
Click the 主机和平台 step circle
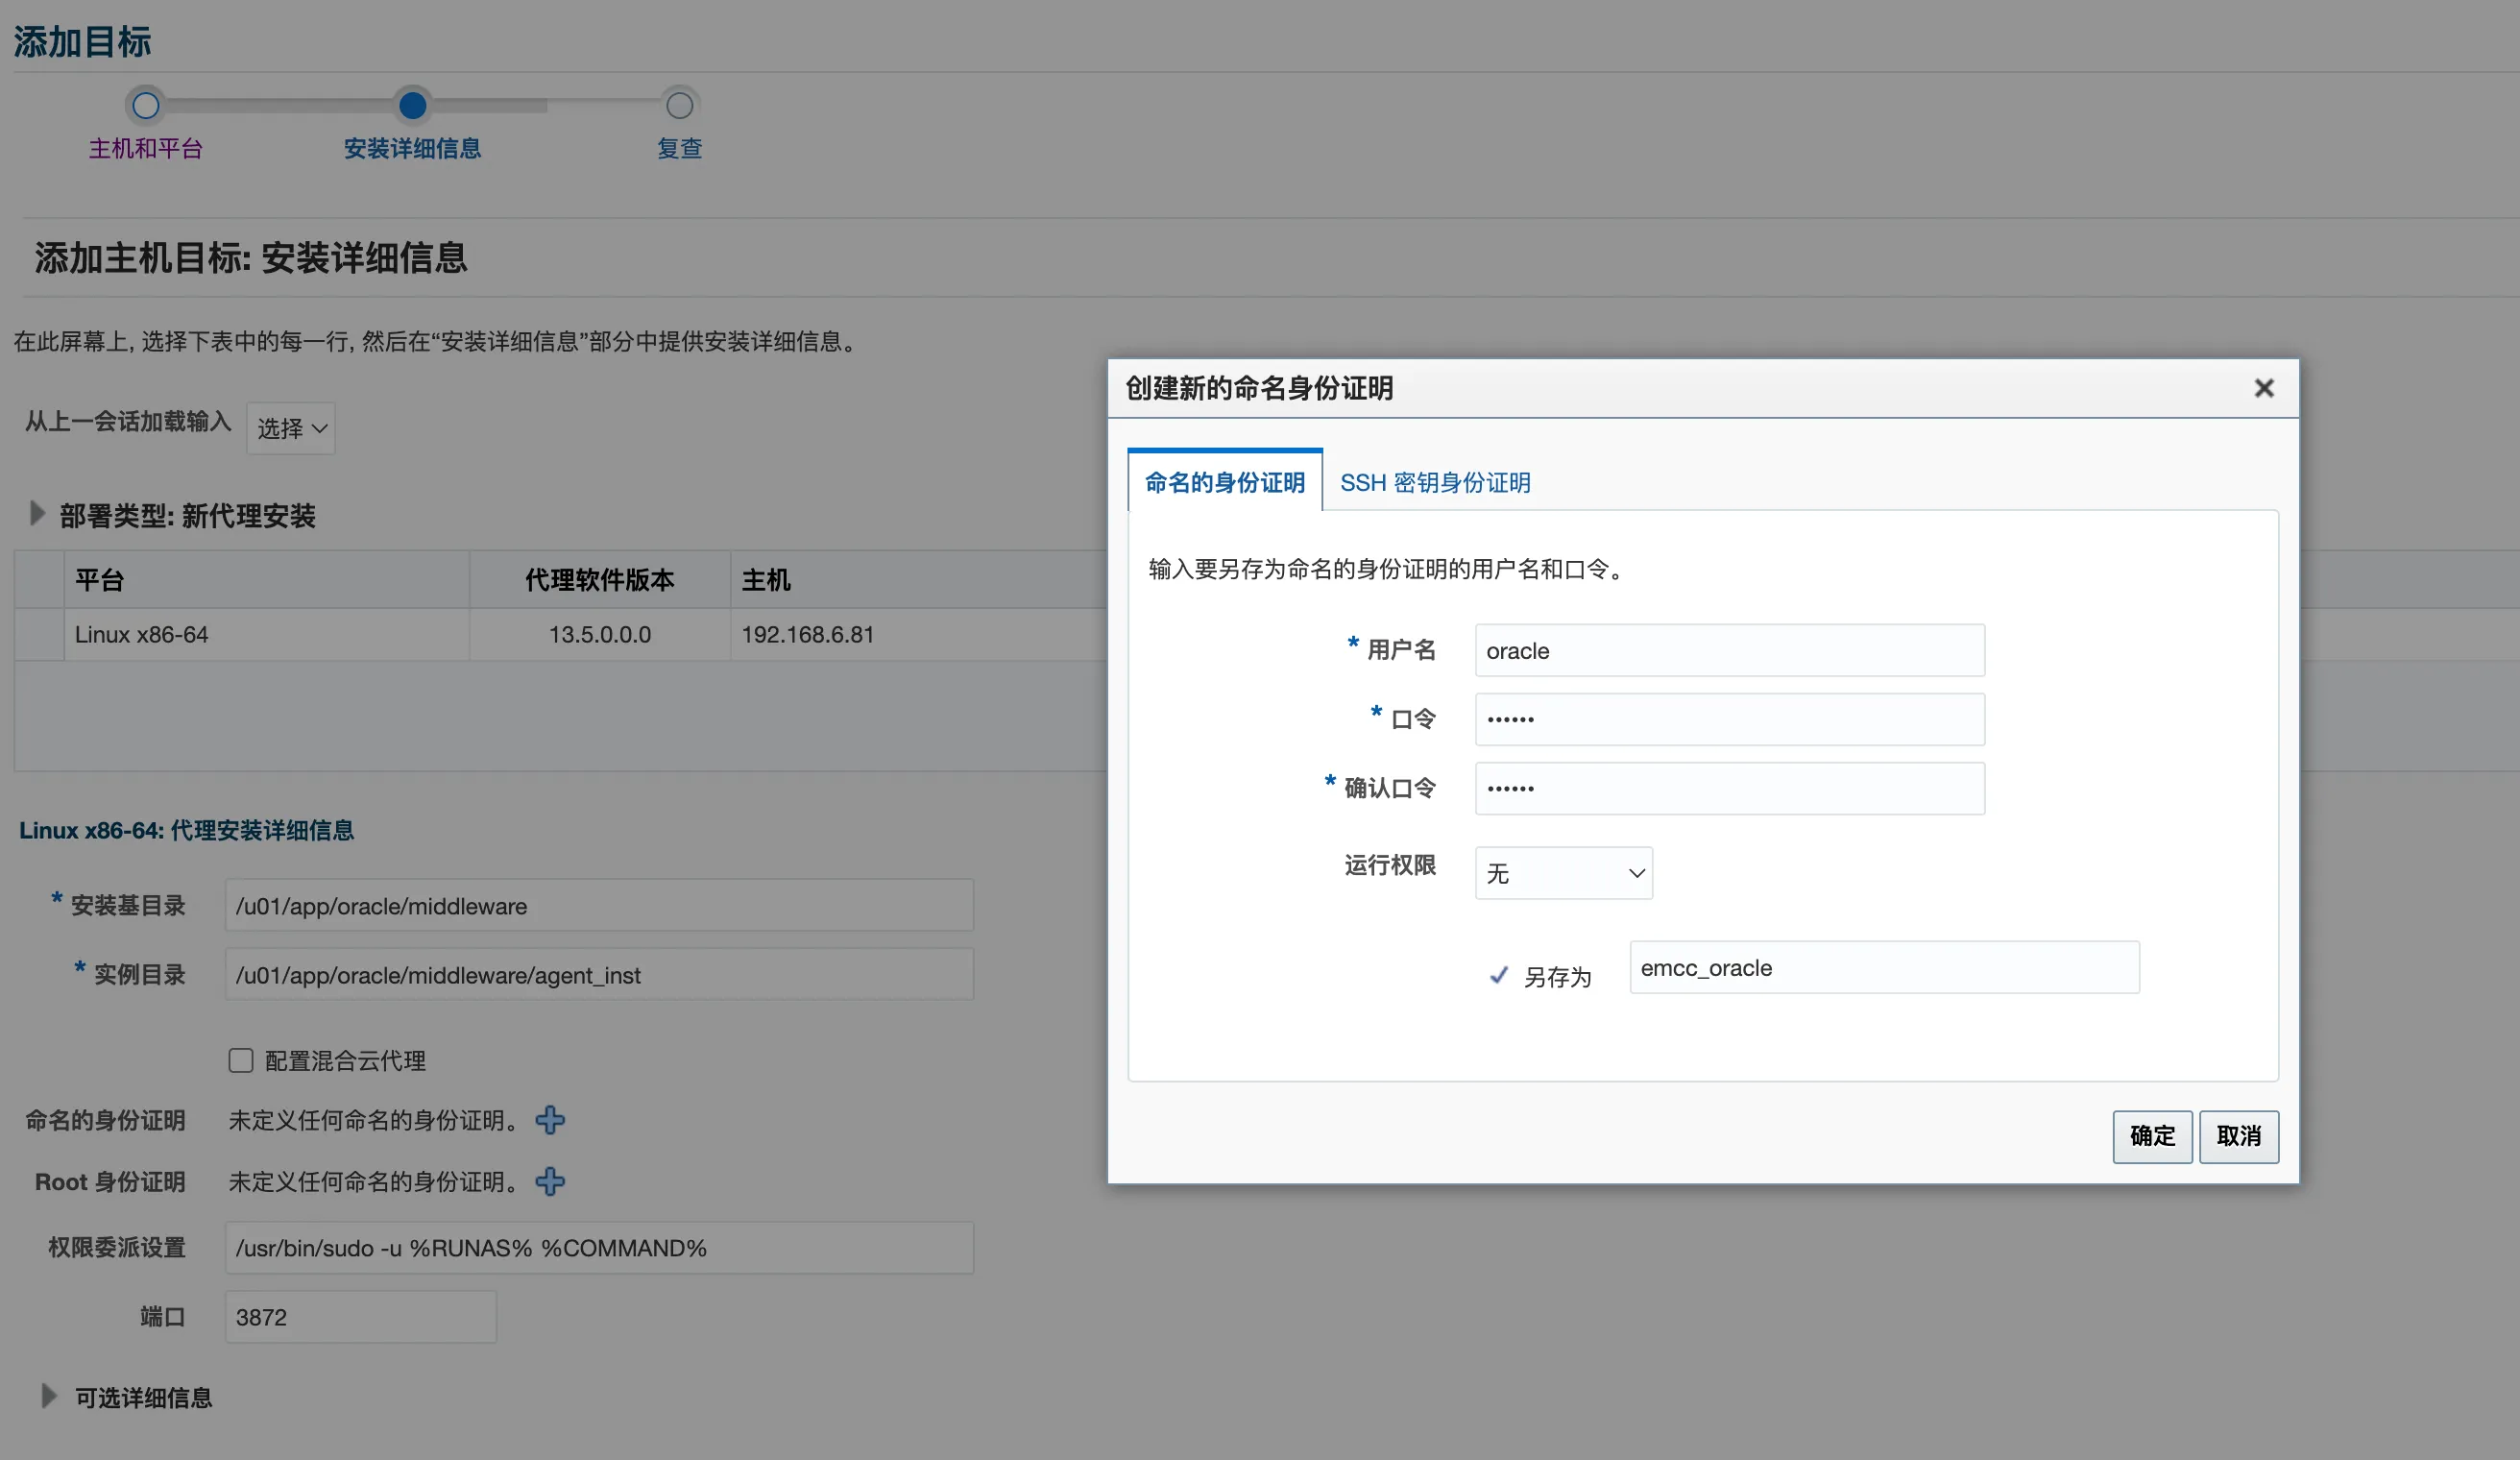pos(146,104)
